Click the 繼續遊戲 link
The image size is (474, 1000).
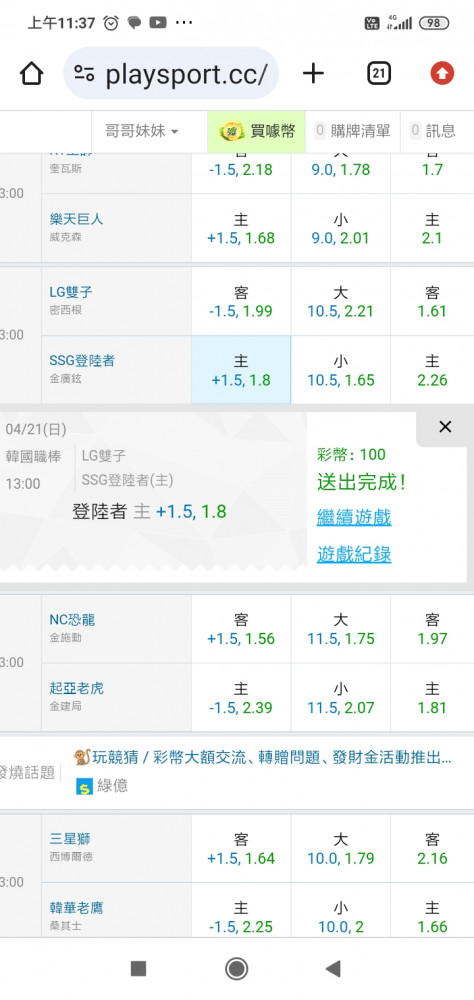(x=354, y=517)
